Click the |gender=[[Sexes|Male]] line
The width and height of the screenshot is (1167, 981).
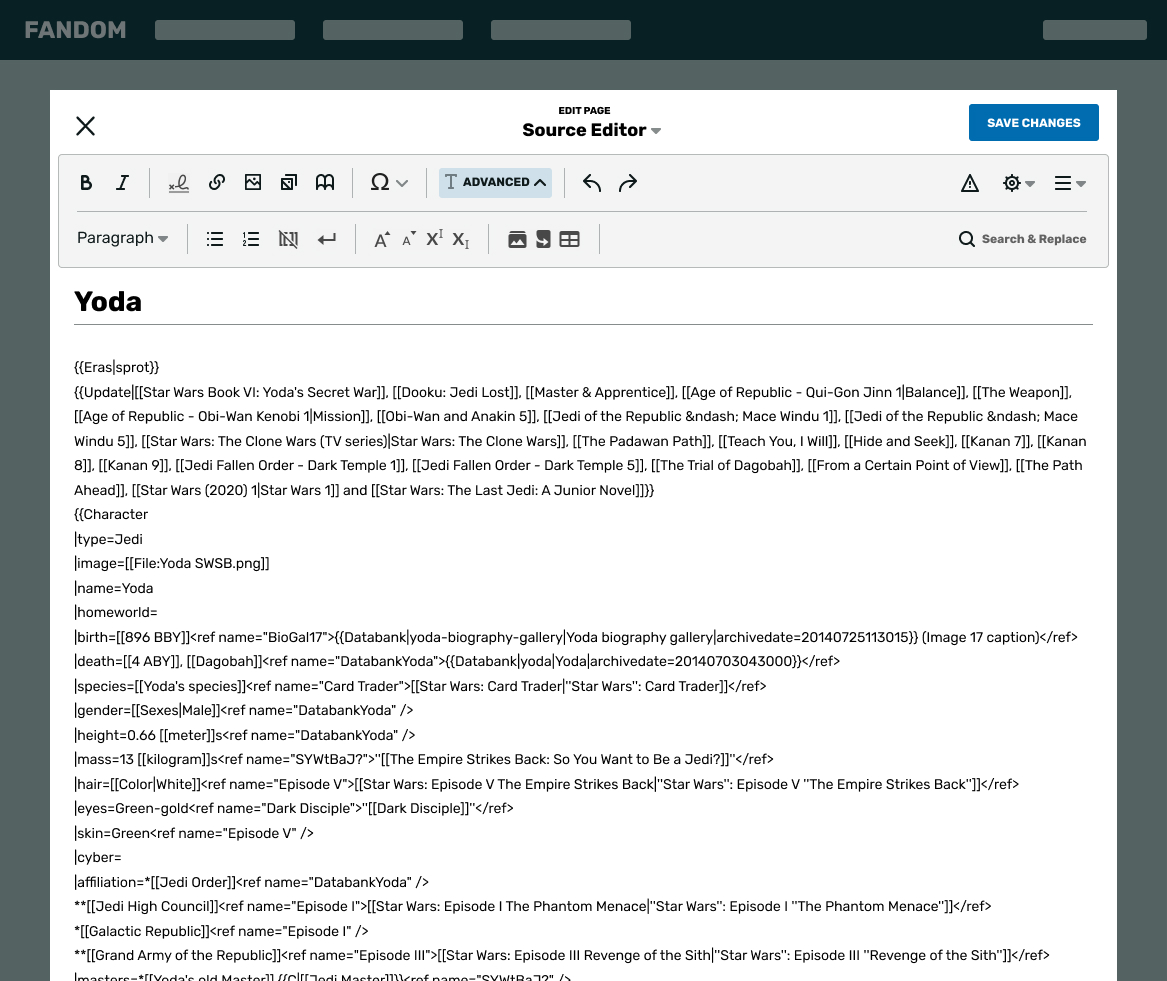(244, 710)
